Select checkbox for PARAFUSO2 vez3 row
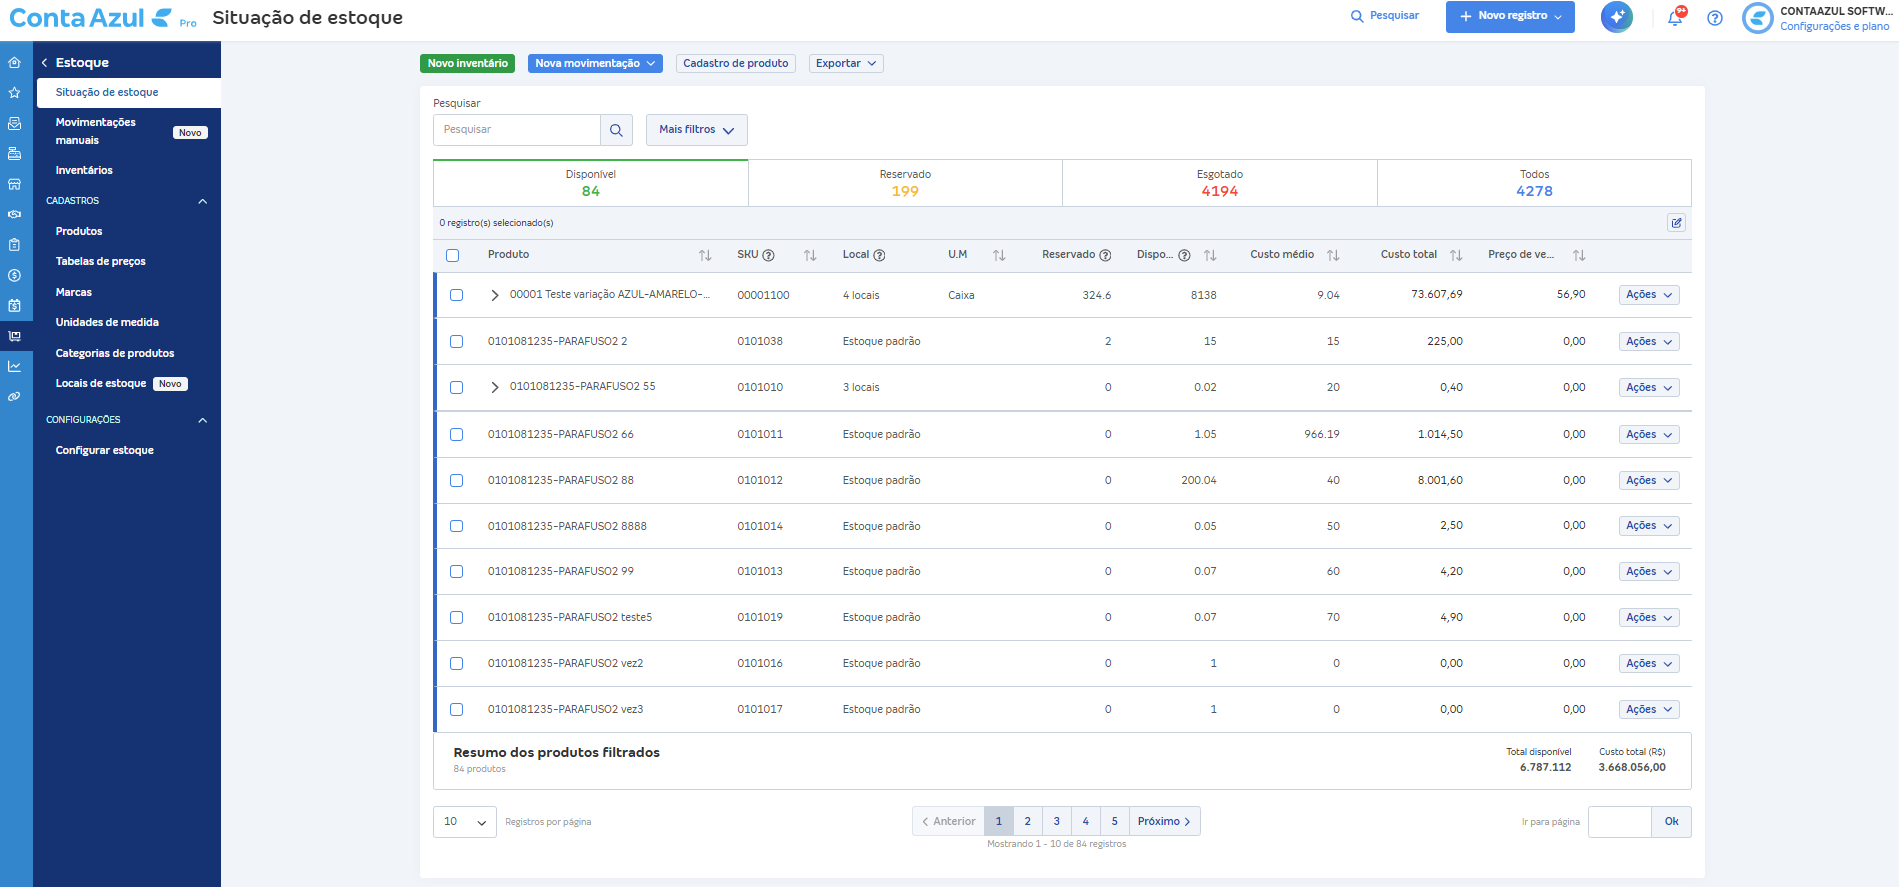This screenshot has height=887, width=1899. coord(457,710)
